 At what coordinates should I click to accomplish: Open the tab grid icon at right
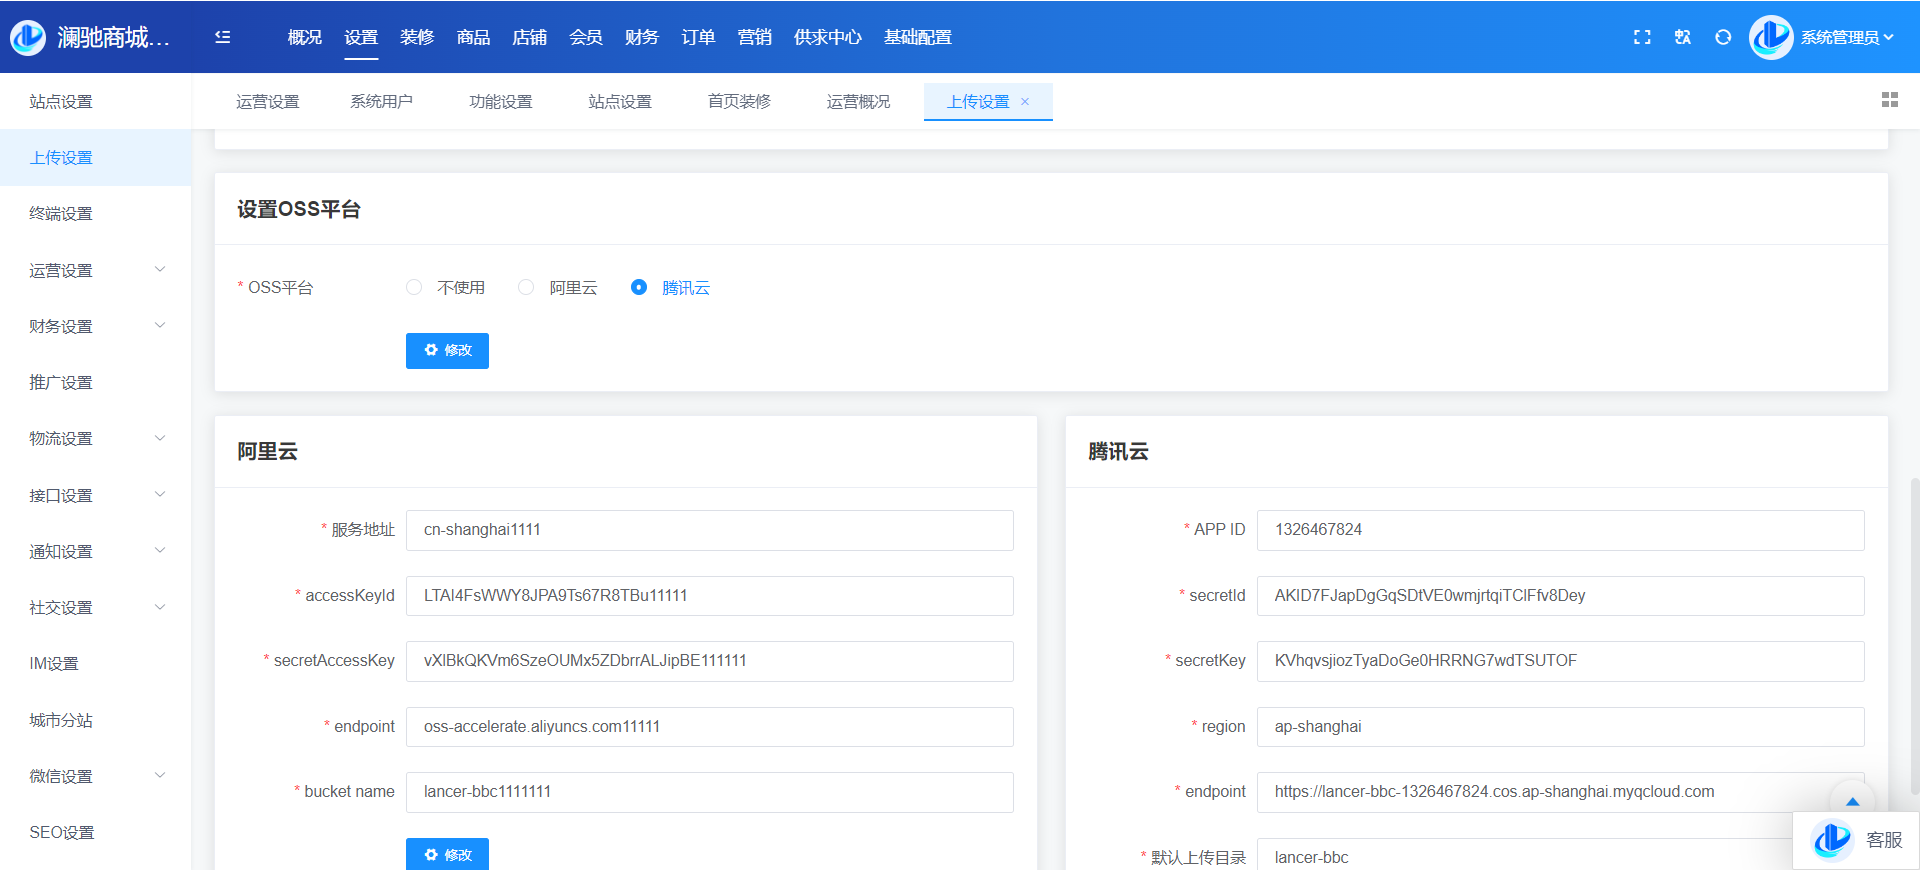[1889, 100]
